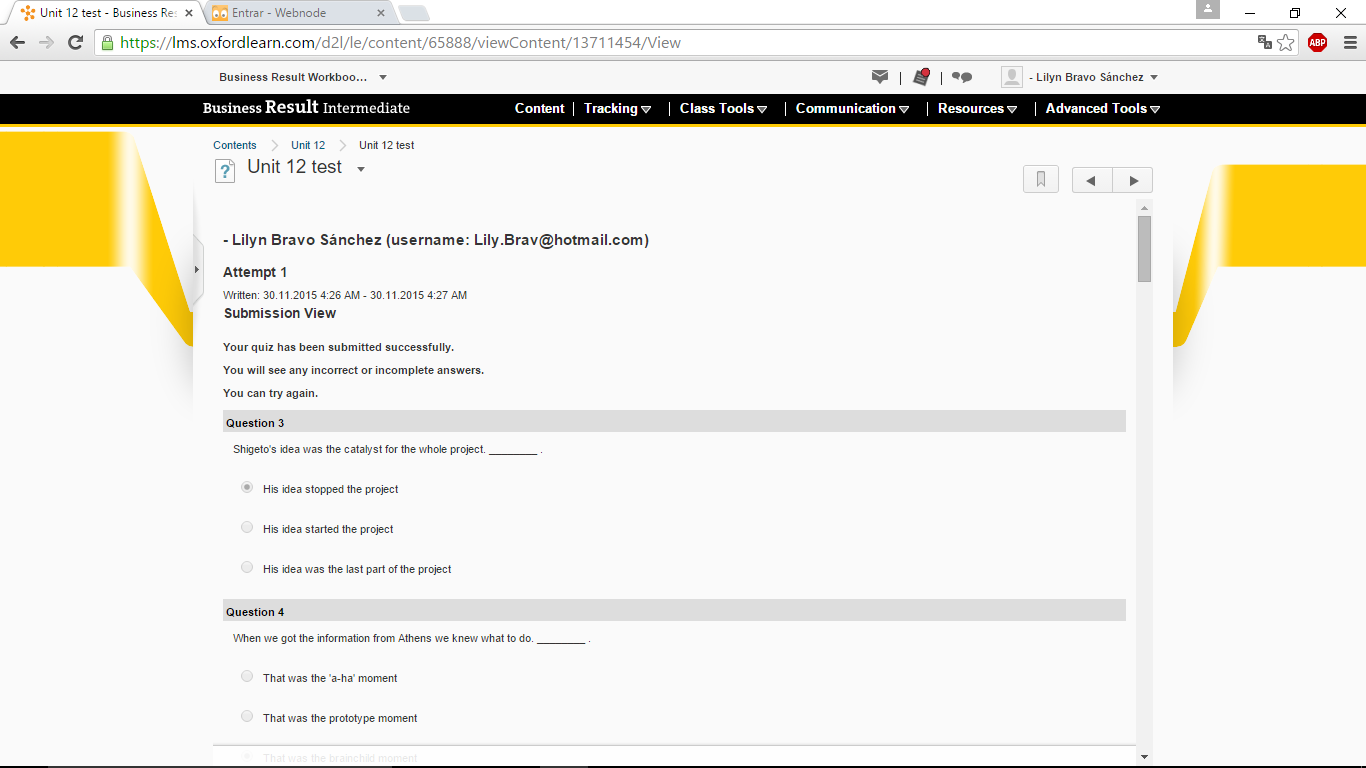Open the chat bubbles icon
This screenshot has height=768, width=1366.
point(962,77)
